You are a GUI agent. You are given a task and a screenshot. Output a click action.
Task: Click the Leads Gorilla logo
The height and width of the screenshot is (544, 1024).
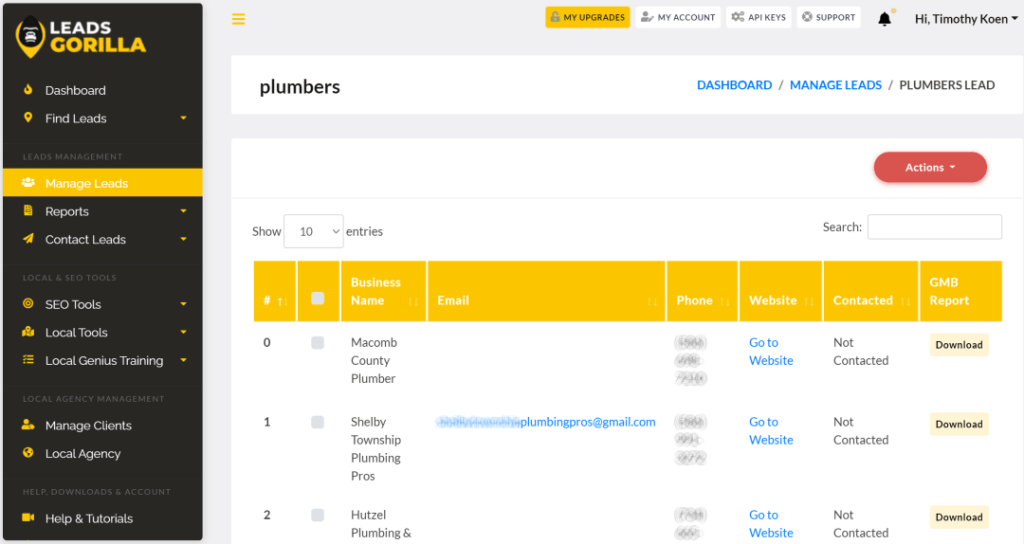click(80, 37)
